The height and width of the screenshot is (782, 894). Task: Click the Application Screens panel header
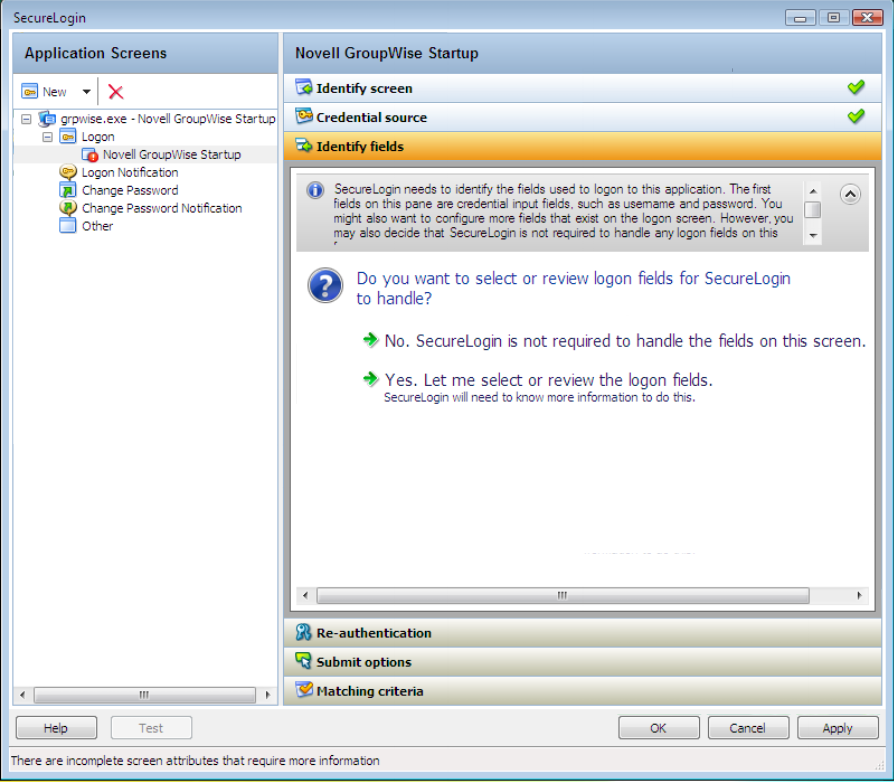tap(145, 53)
